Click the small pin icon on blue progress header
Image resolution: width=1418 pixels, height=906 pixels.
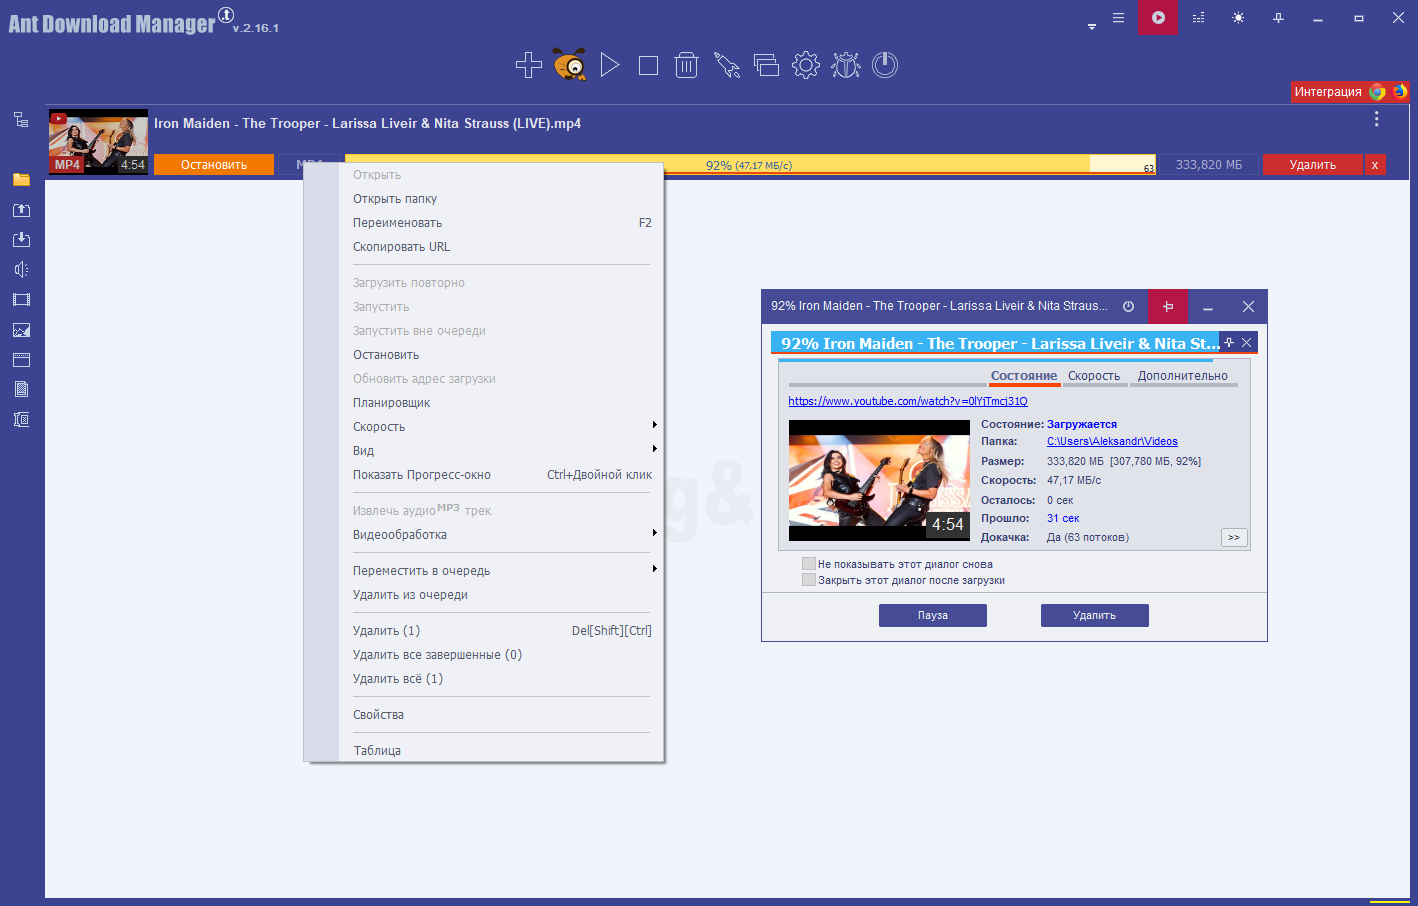[1229, 343]
